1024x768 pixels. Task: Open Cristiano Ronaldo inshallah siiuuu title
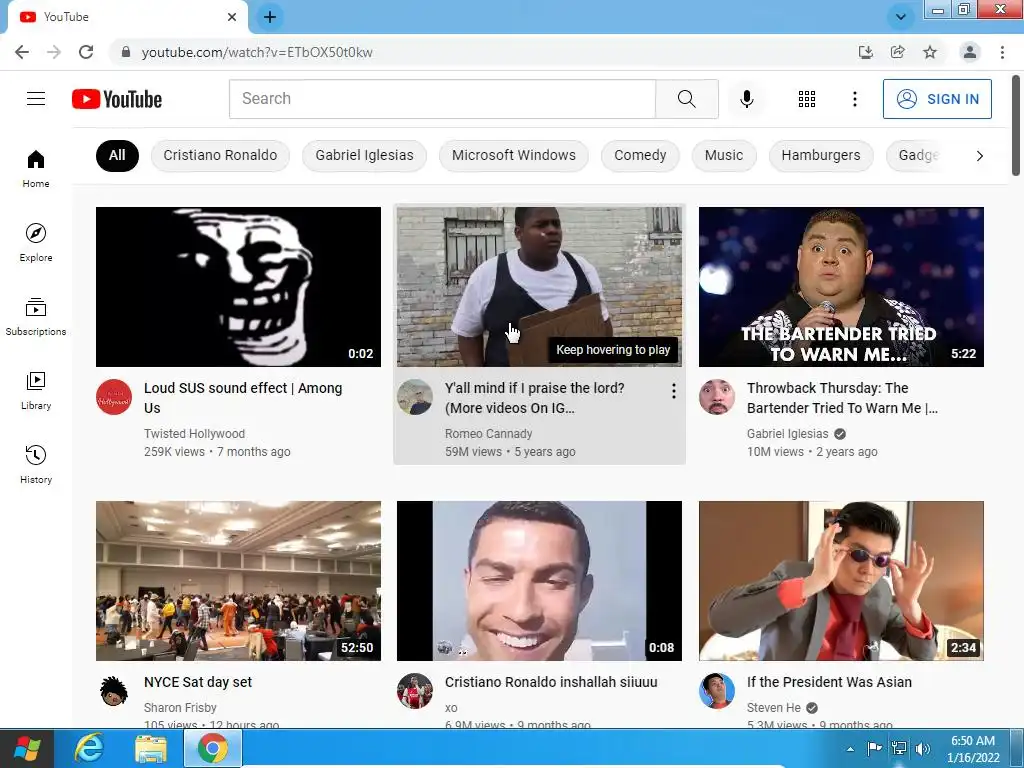point(551,682)
